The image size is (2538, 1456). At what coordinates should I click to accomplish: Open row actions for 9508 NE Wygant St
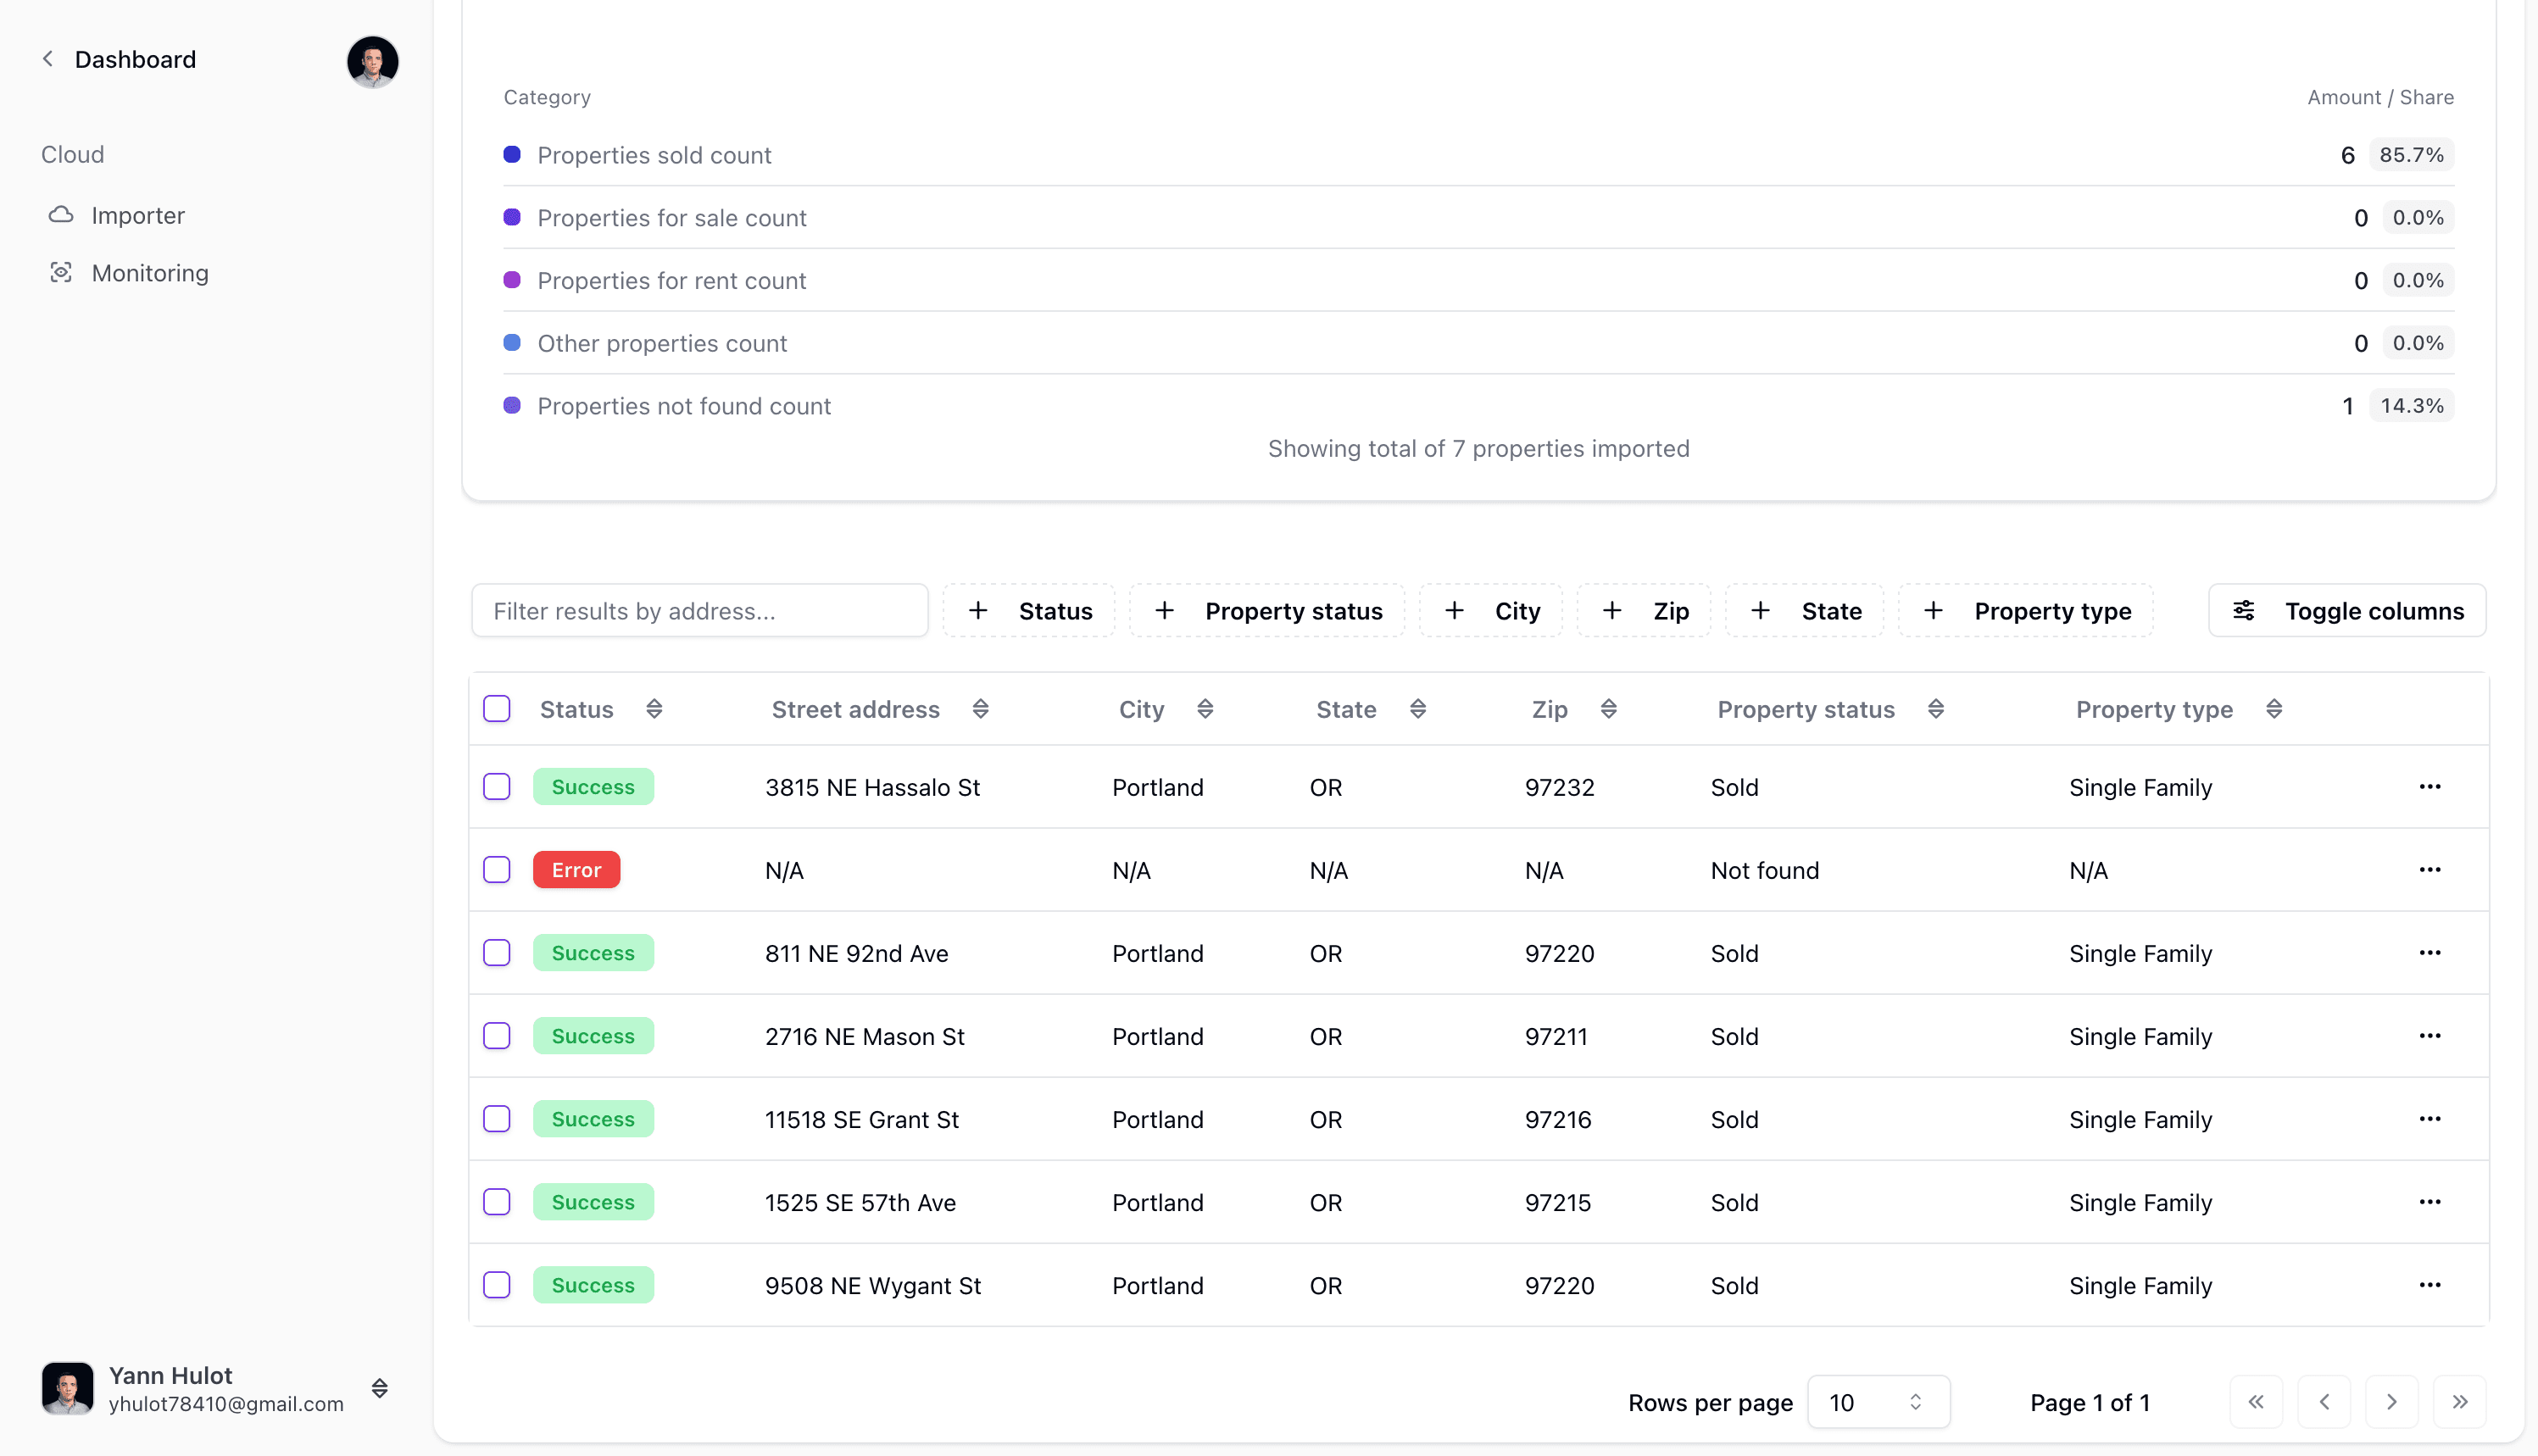[x=2430, y=1285]
